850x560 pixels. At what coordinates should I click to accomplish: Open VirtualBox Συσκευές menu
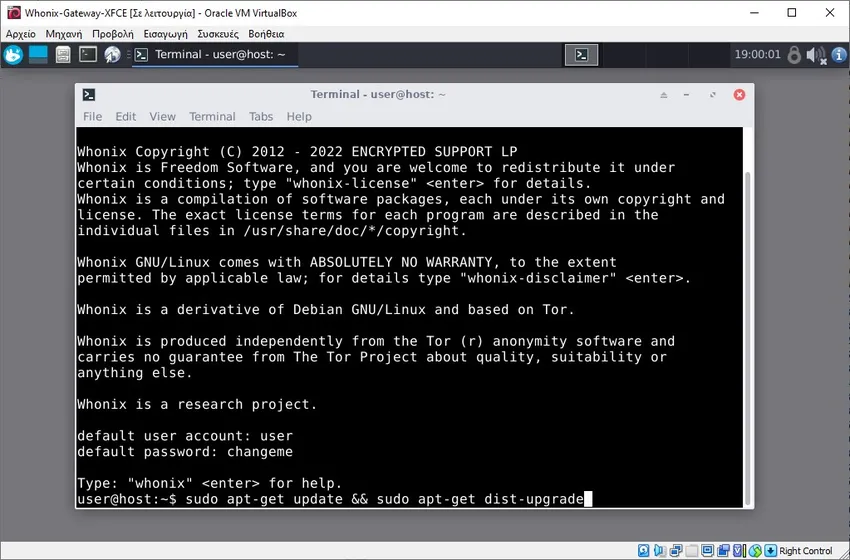pyautogui.click(x=218, y=34)
